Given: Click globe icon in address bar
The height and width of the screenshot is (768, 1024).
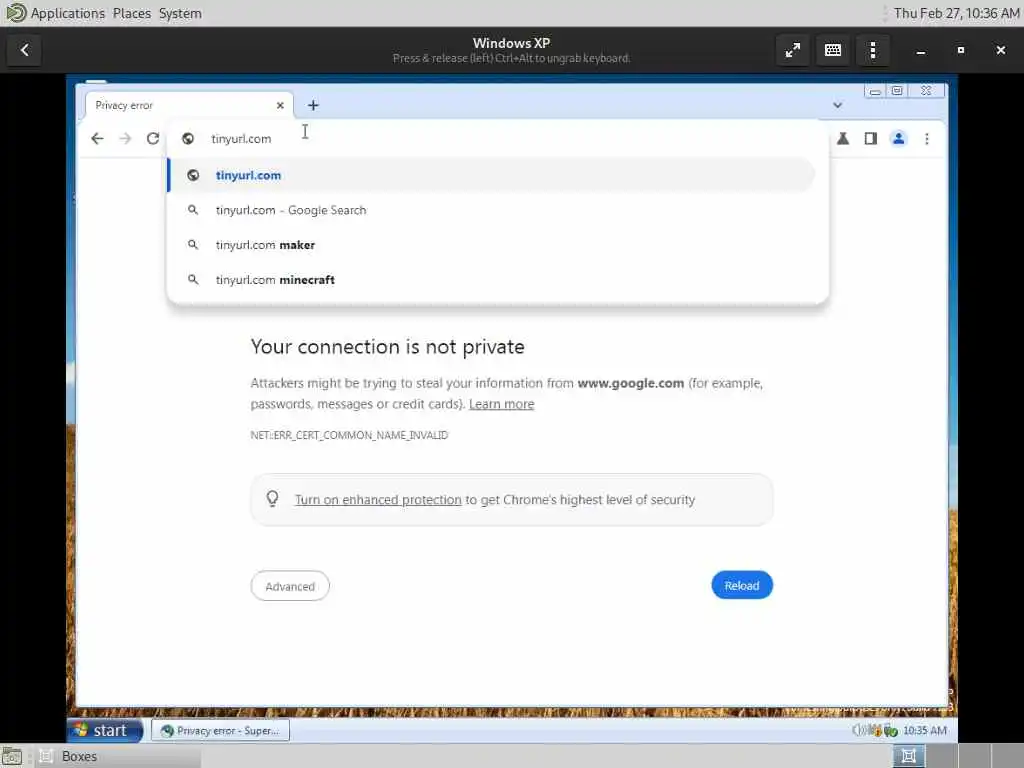Looking at the screenshot, I should tap(188, 138).
